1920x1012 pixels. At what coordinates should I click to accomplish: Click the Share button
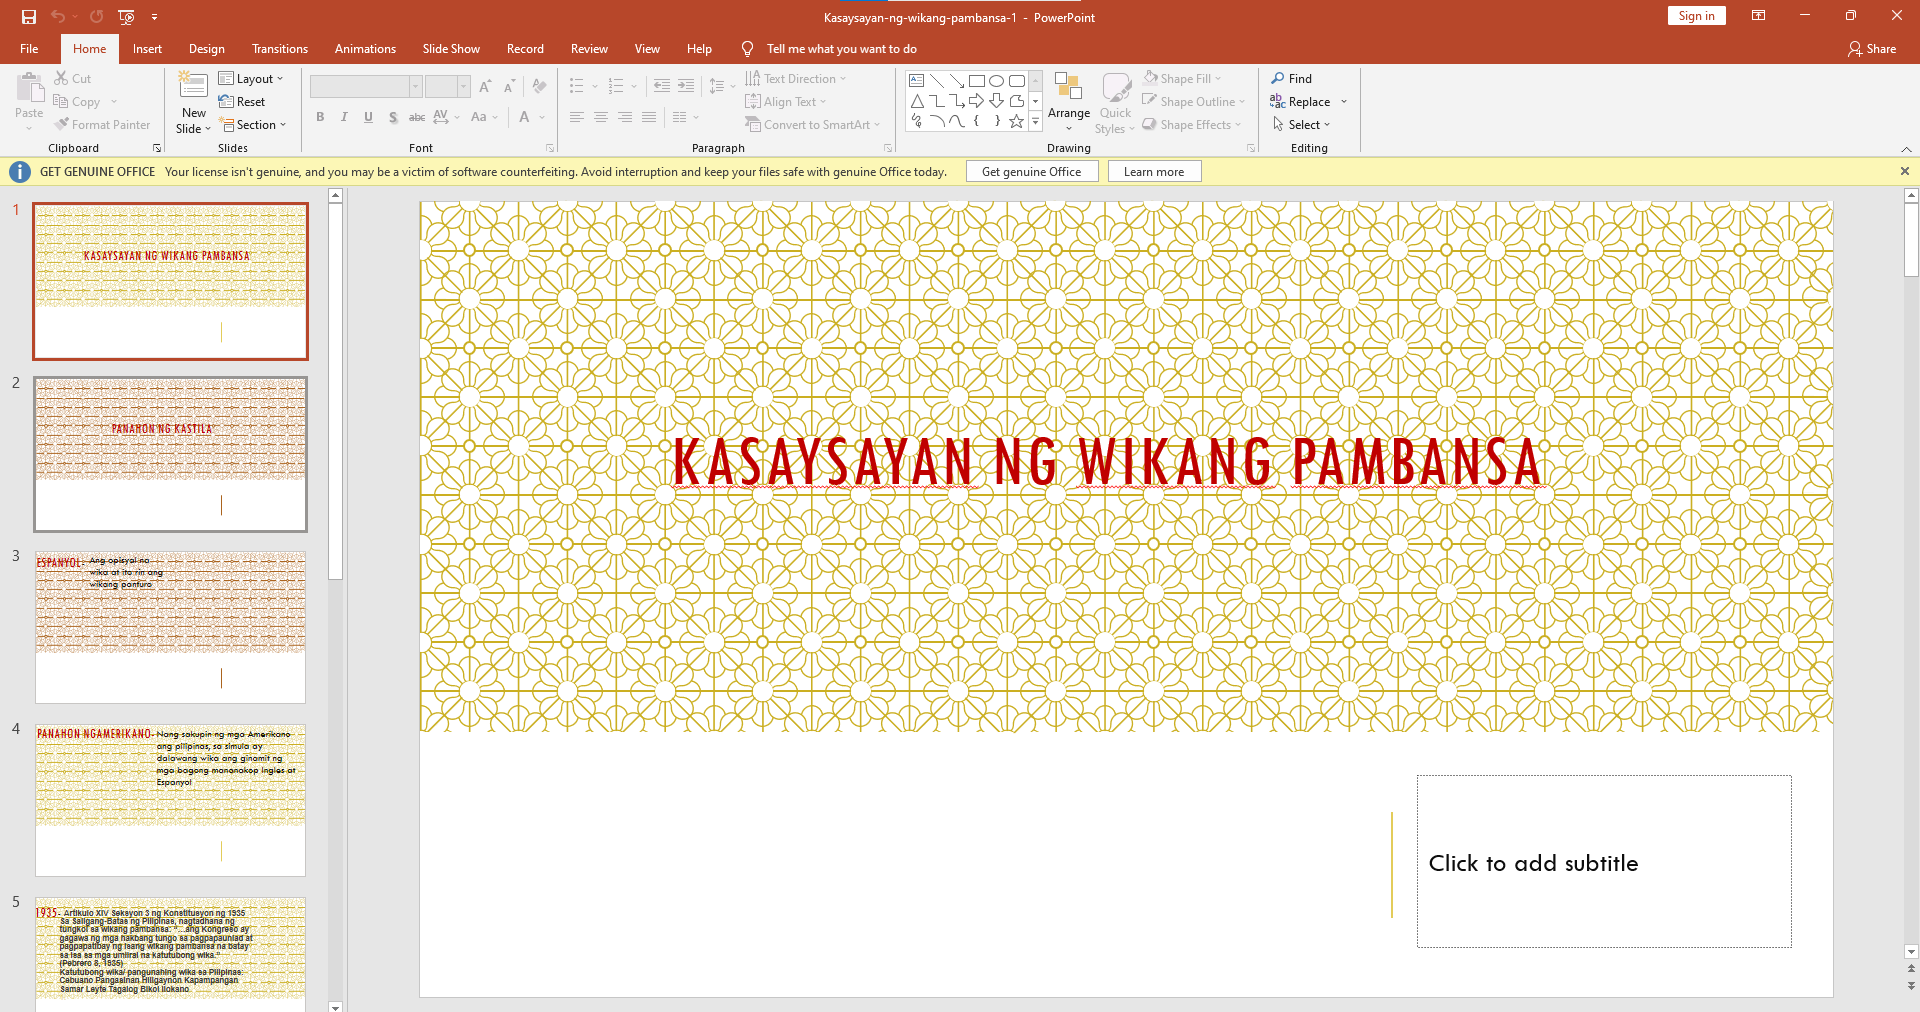[x=1872, y=49]
